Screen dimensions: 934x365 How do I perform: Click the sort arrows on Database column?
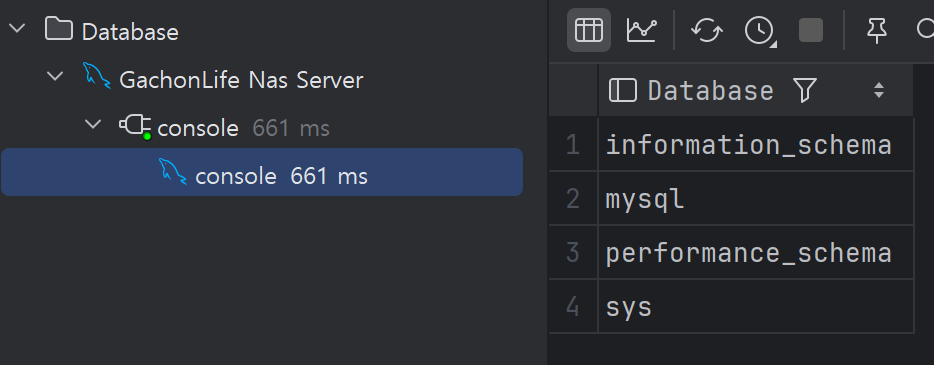[879, 91]
